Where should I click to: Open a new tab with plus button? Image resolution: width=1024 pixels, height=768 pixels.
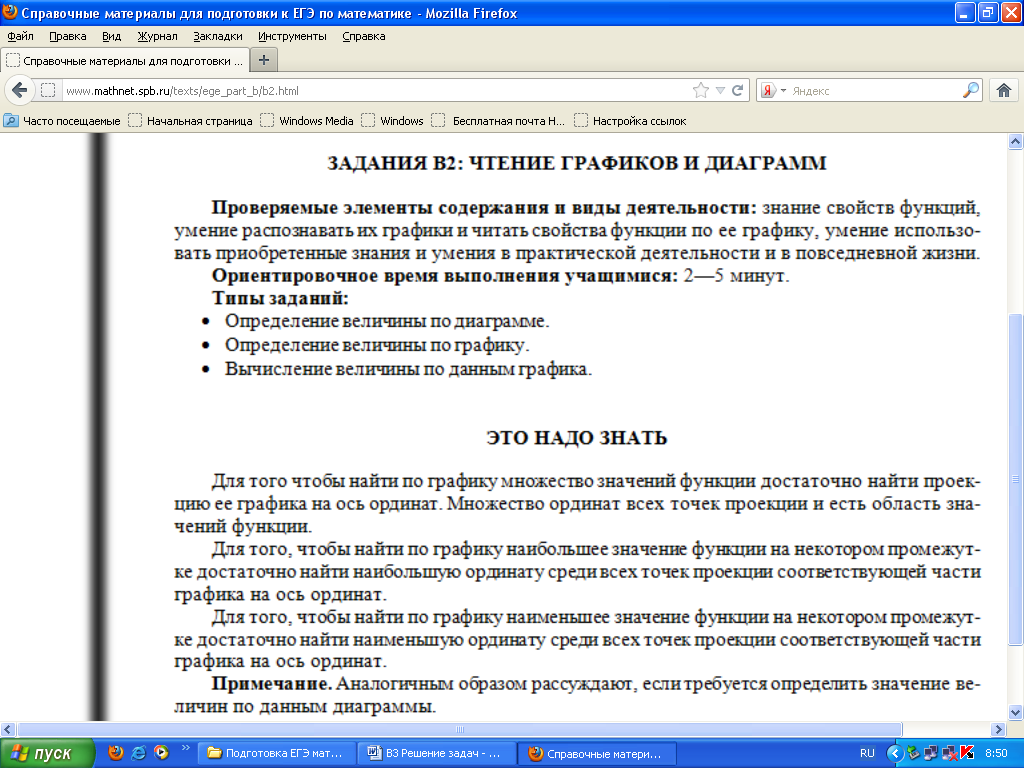(x=264, y=60)
